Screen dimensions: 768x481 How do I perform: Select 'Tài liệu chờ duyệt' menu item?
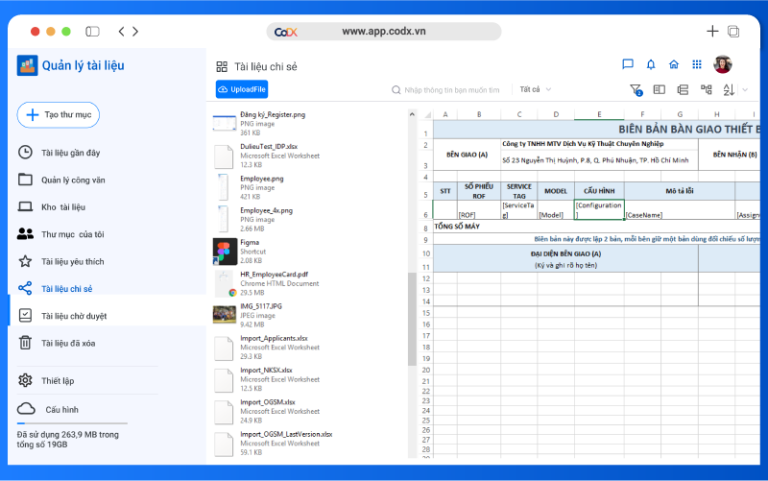click(73, 316)
